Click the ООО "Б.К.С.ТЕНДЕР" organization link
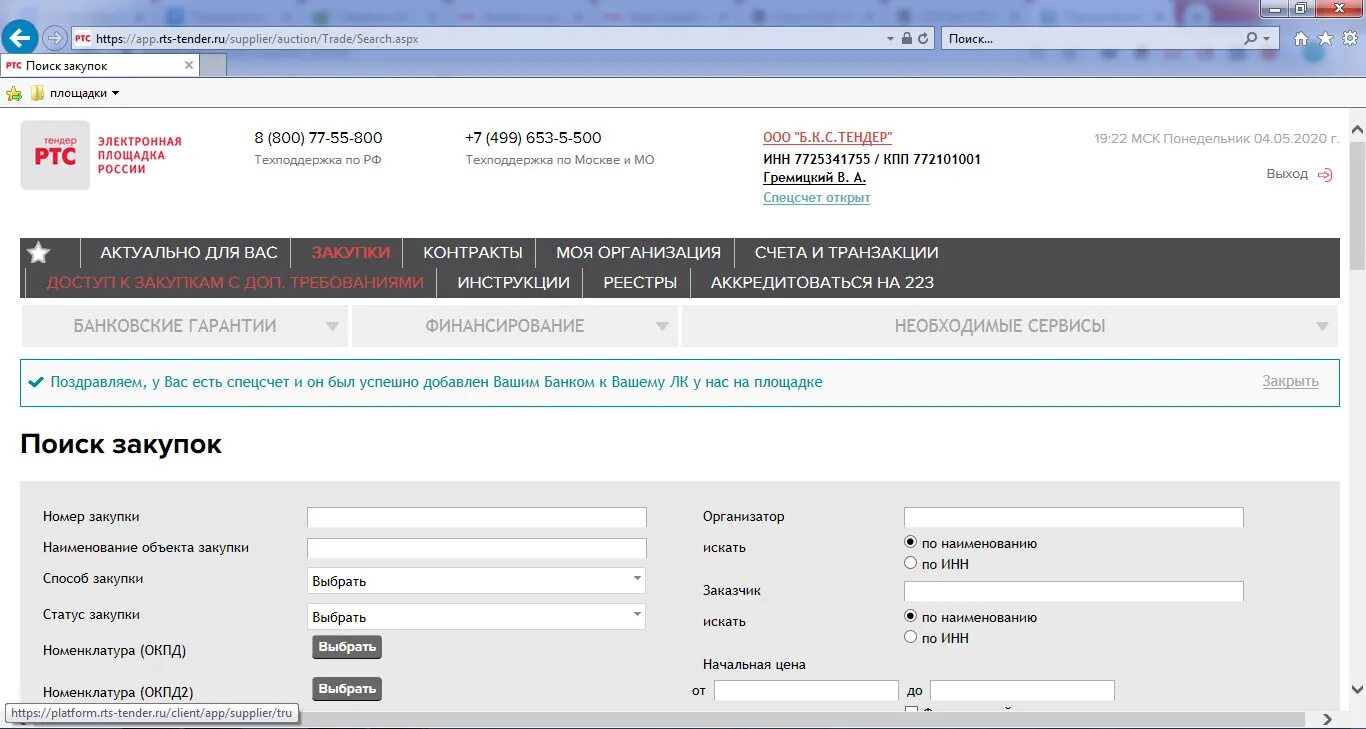This screenshot has width=1366, height=729. [827, 138]
